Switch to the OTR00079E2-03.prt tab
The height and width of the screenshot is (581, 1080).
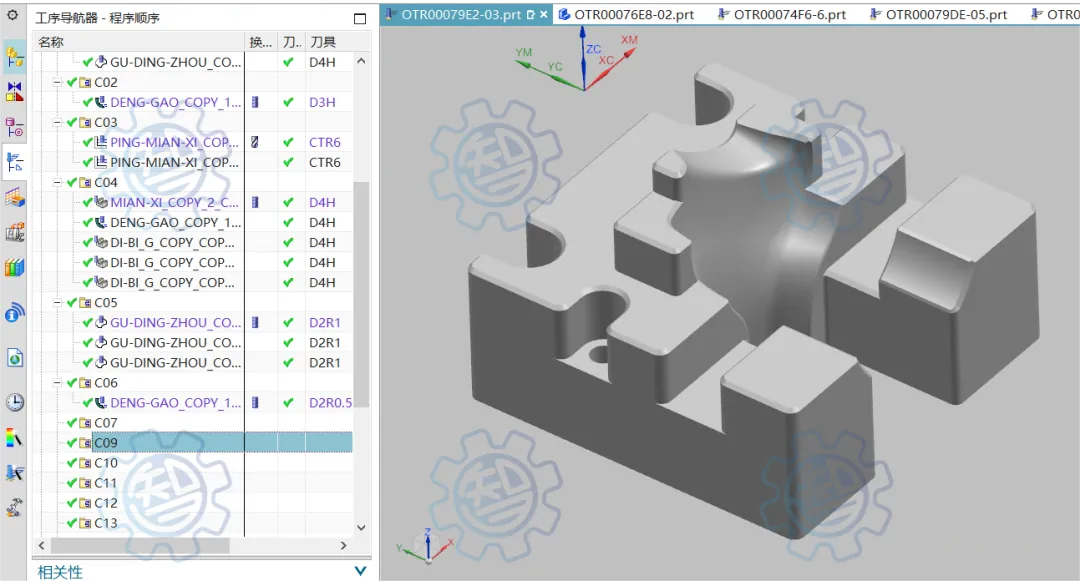click(x=460, y=14)
